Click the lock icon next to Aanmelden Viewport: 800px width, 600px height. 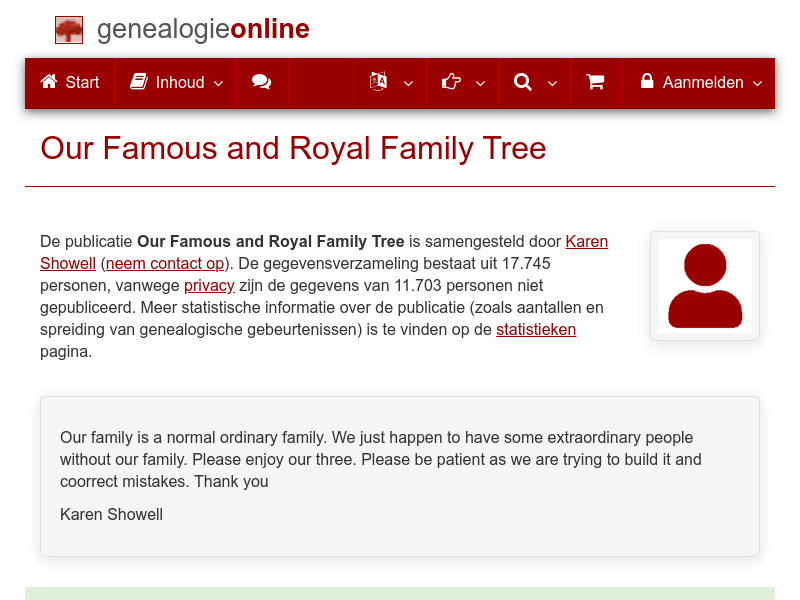pyautogui.click(x=646, y=83)
